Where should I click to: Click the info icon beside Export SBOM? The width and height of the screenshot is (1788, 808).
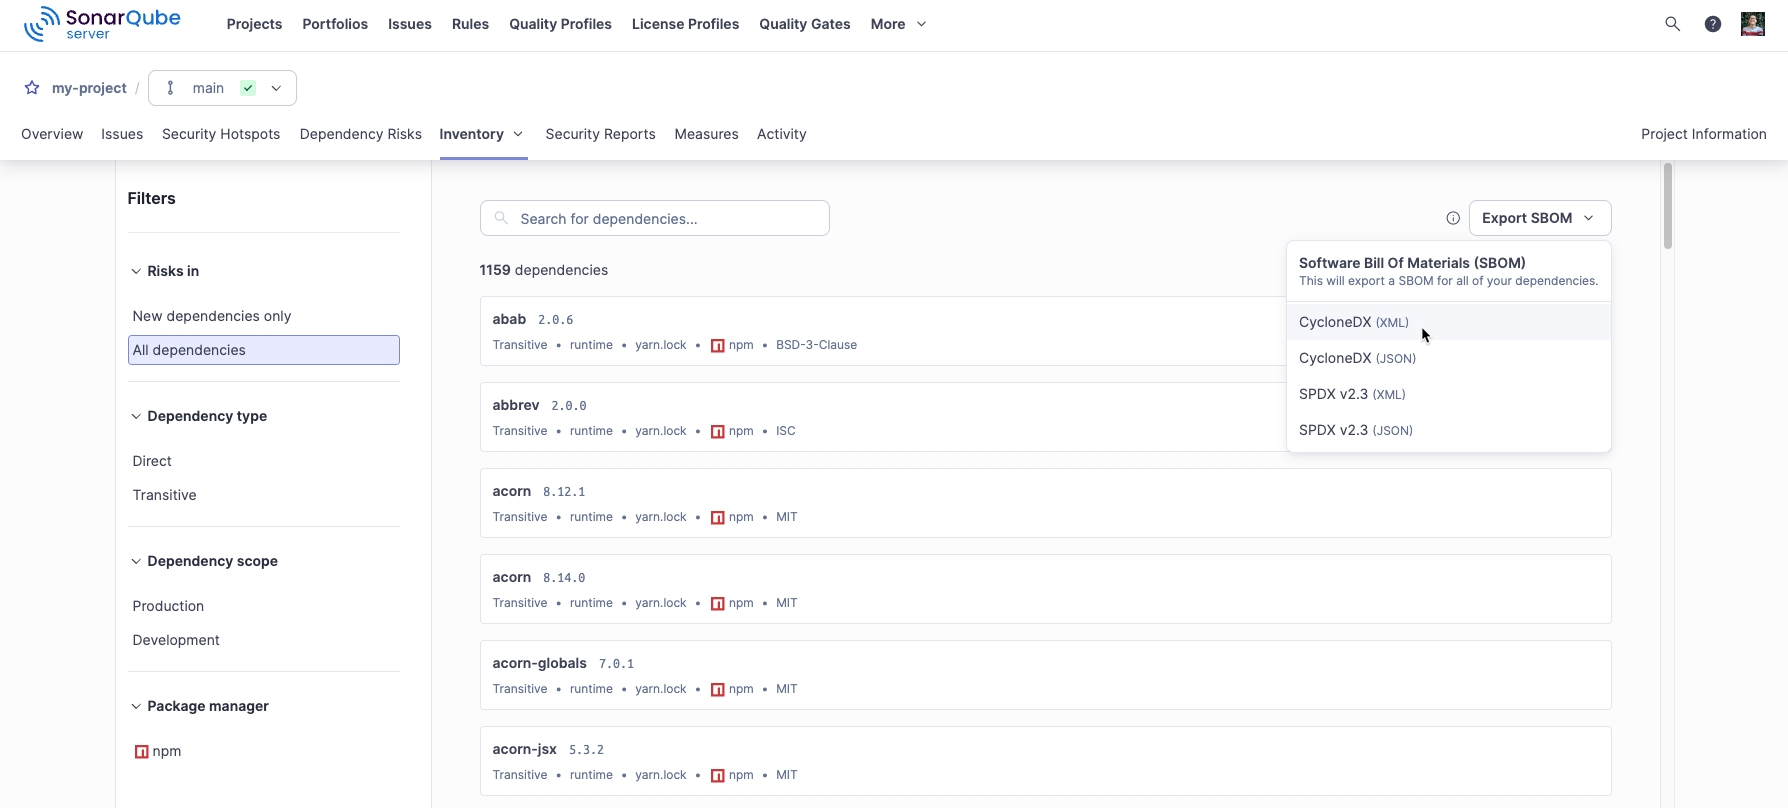point(1452,218)
